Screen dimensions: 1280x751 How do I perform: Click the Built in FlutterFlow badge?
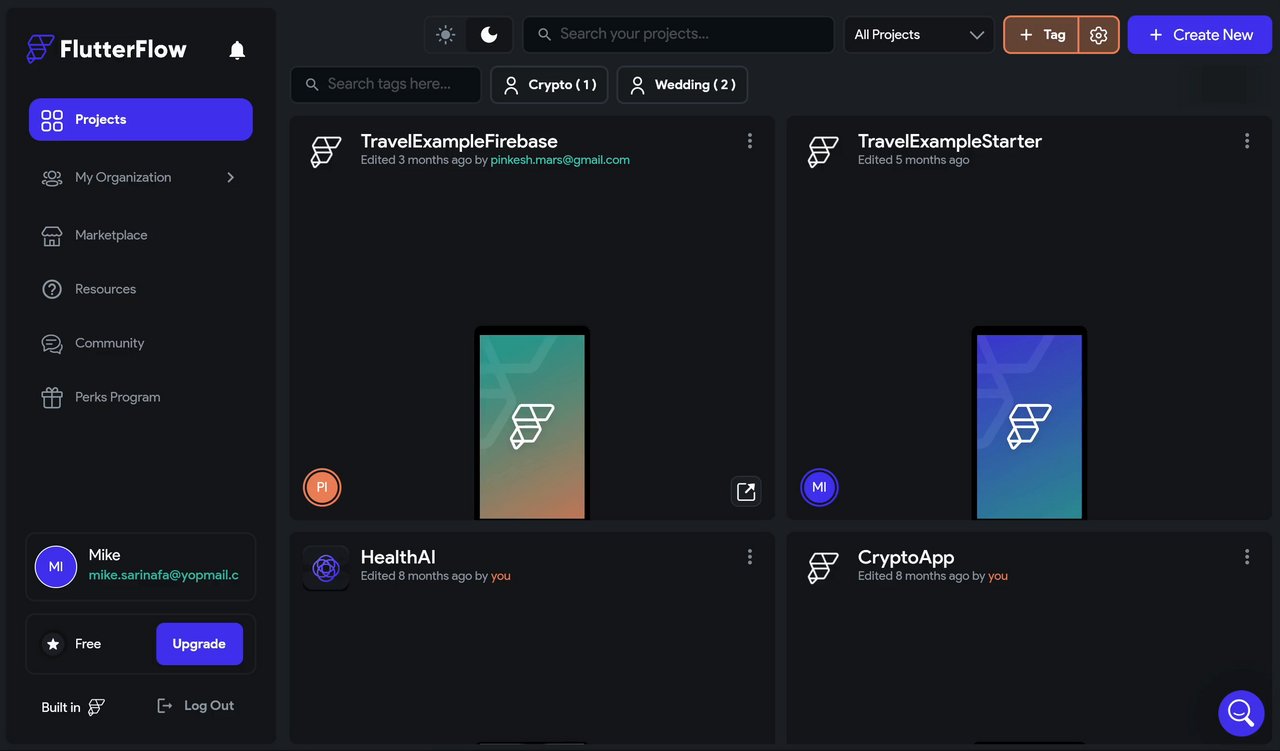tap(73, 707)
